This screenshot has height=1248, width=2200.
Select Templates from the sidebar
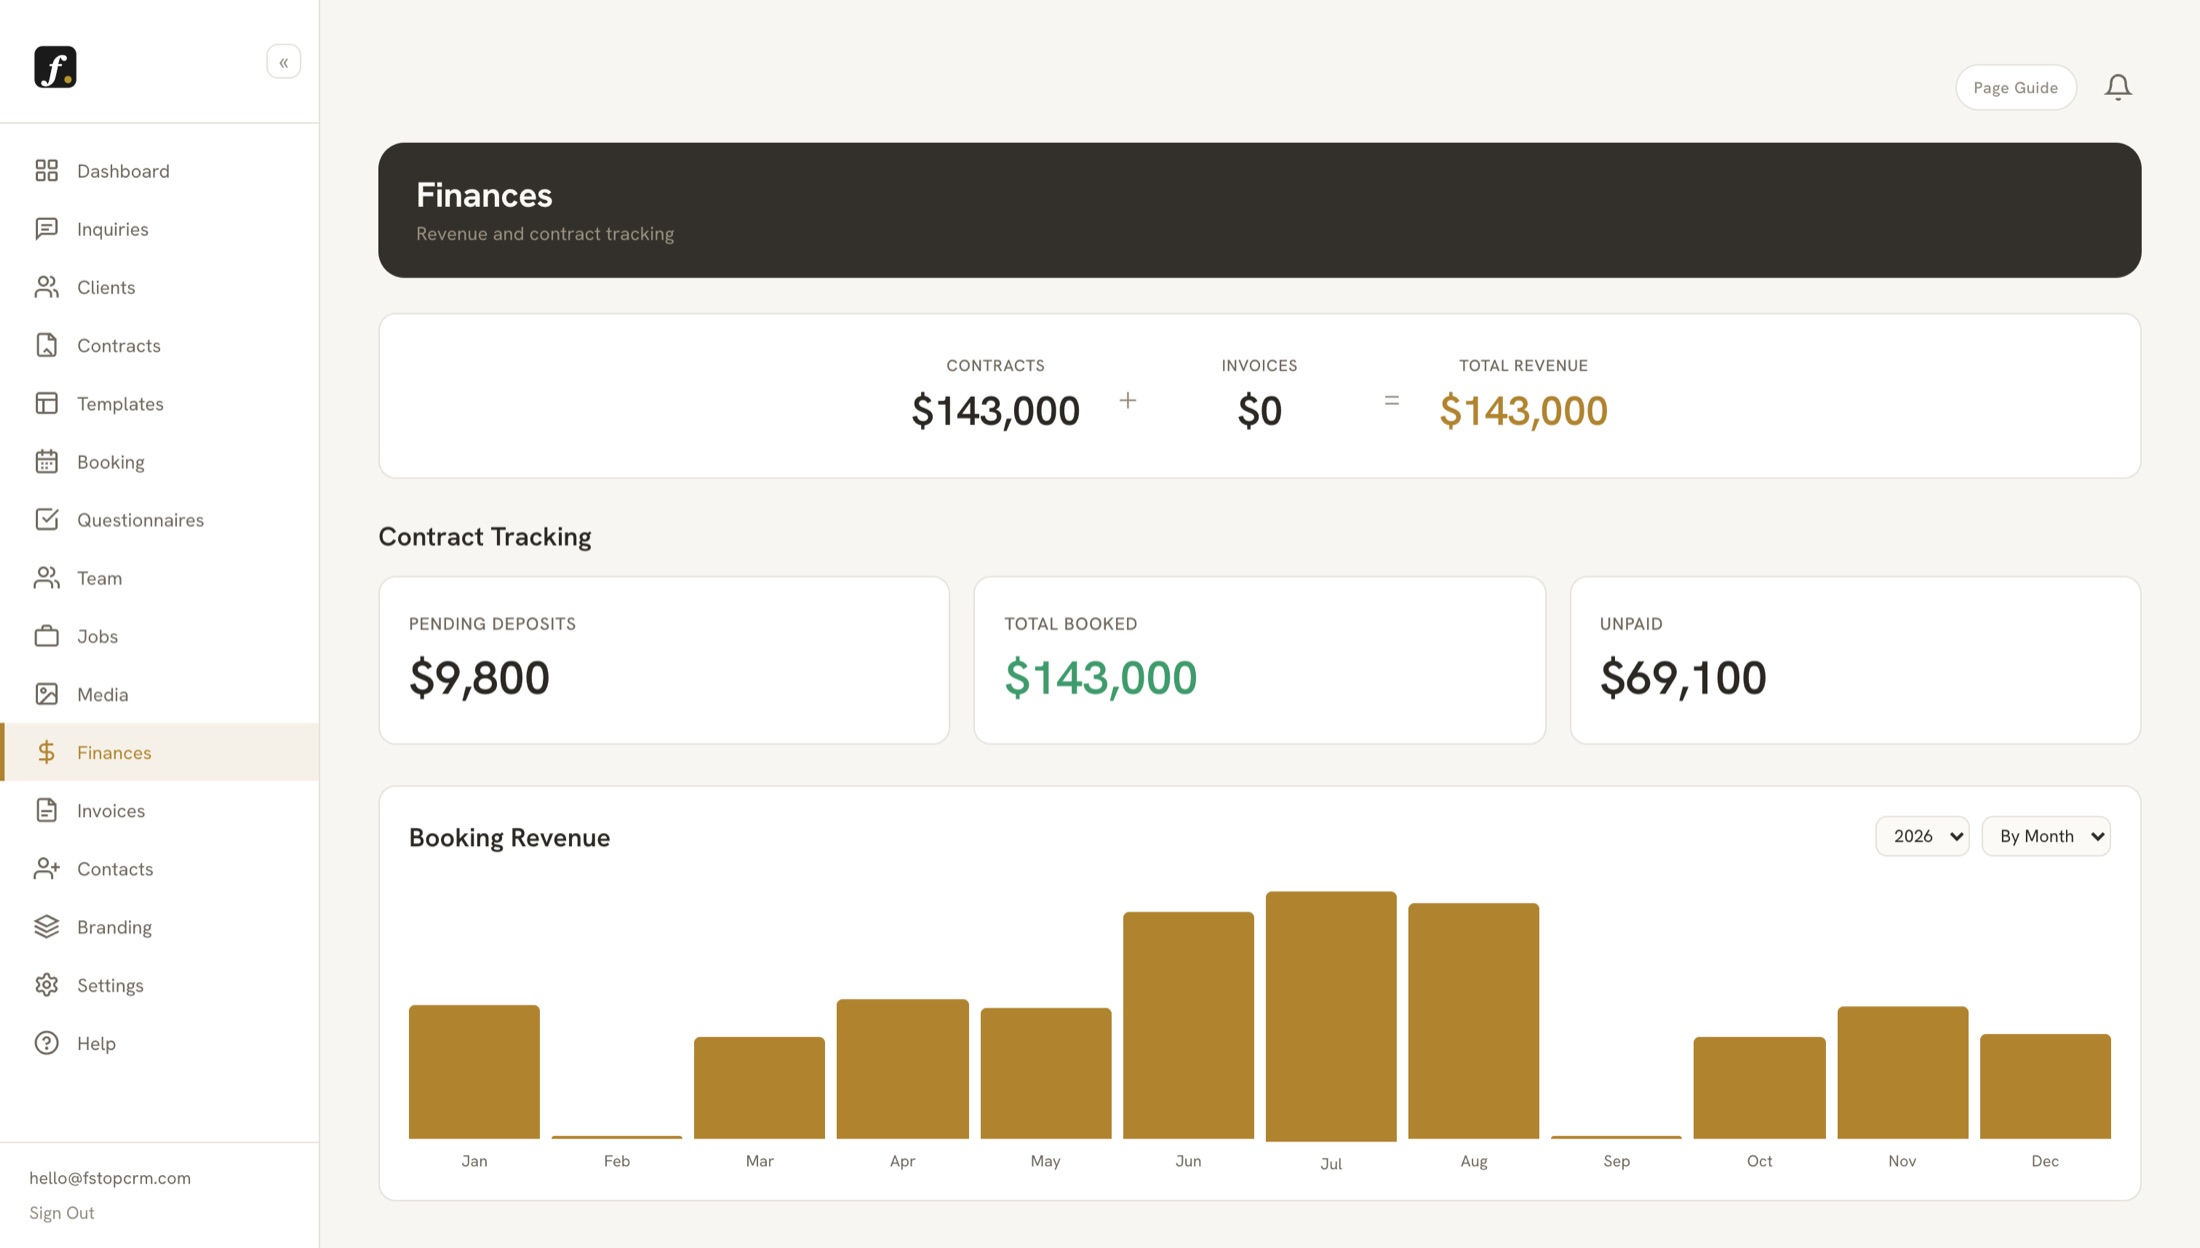[160, 403]
